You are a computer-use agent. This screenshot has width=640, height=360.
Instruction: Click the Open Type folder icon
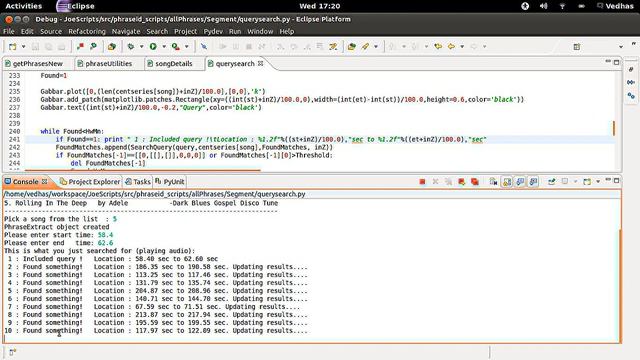(x=351, y=47)
